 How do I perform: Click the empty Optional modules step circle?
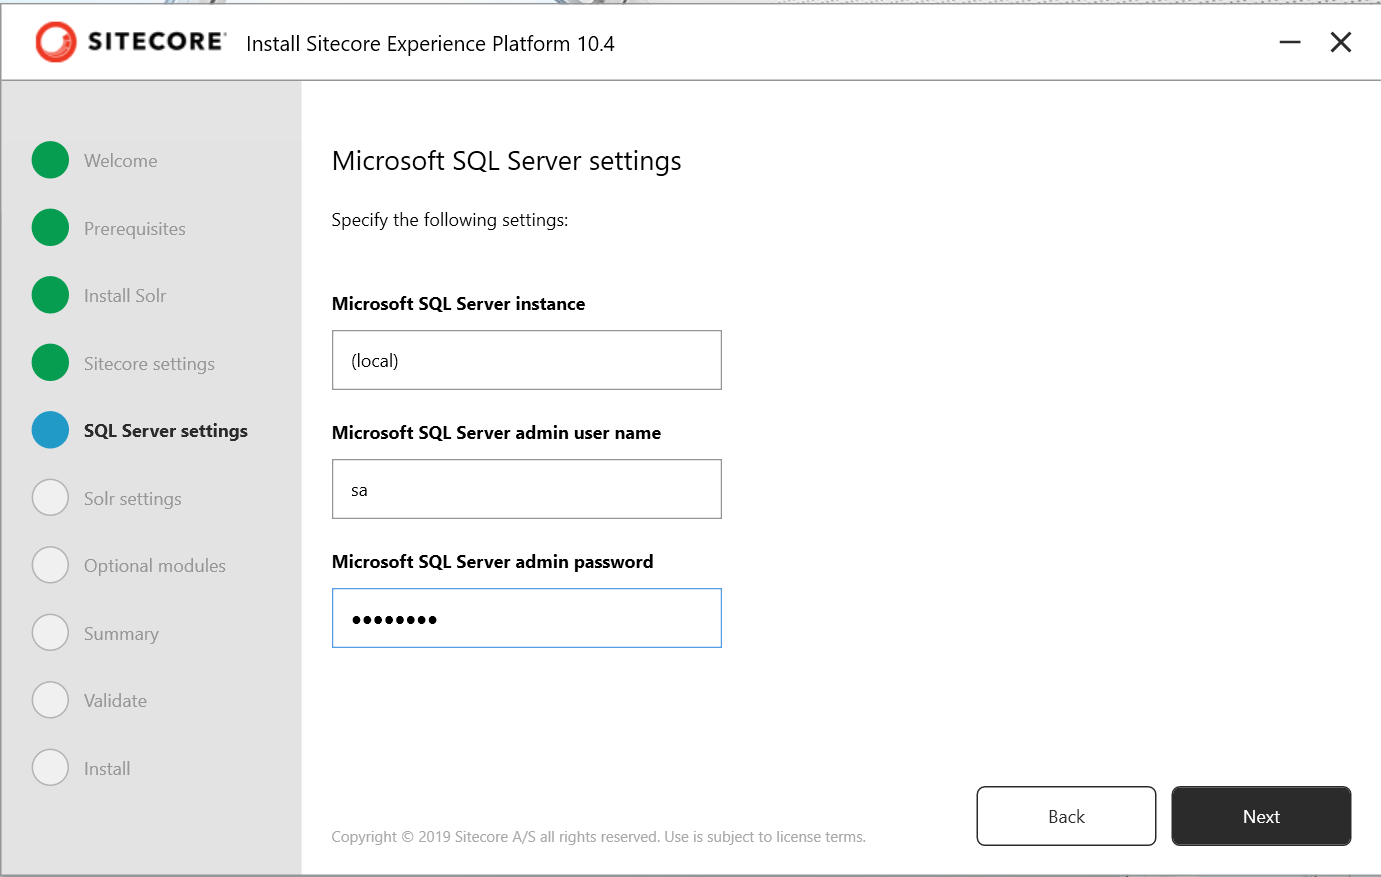click(x=50, y=565)
